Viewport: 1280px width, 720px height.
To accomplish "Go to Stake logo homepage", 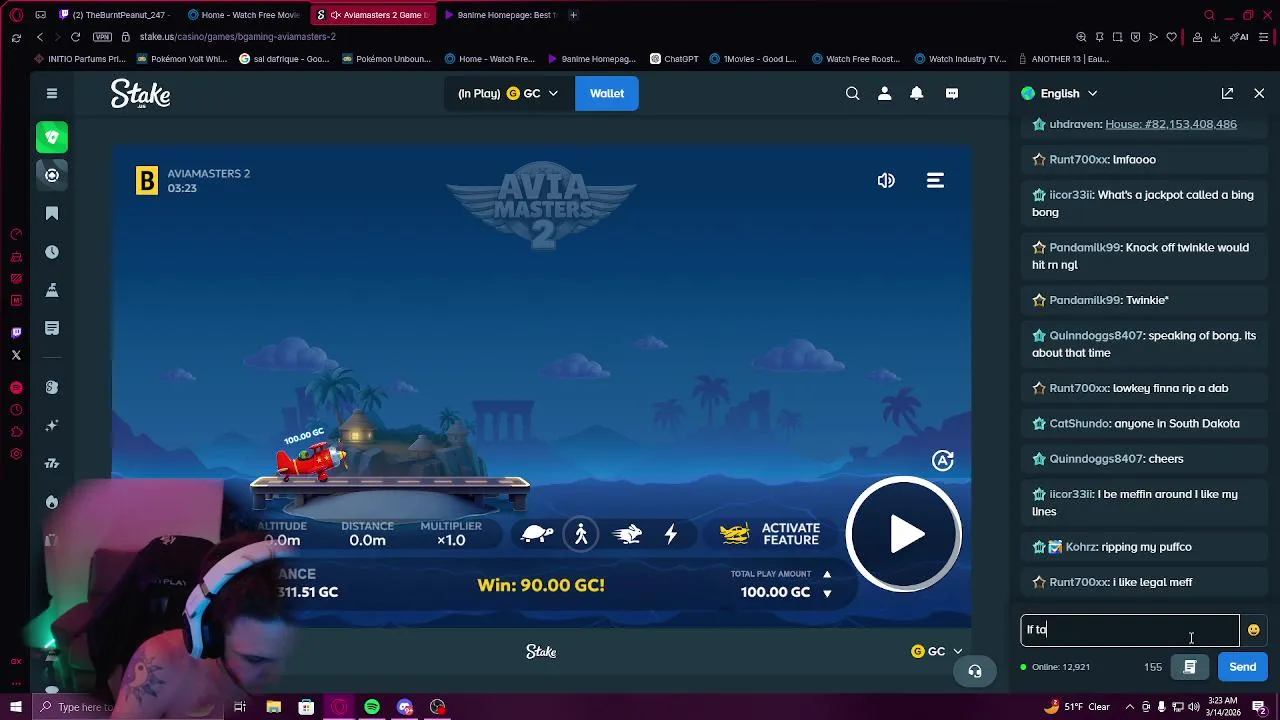I will point(140,94).
